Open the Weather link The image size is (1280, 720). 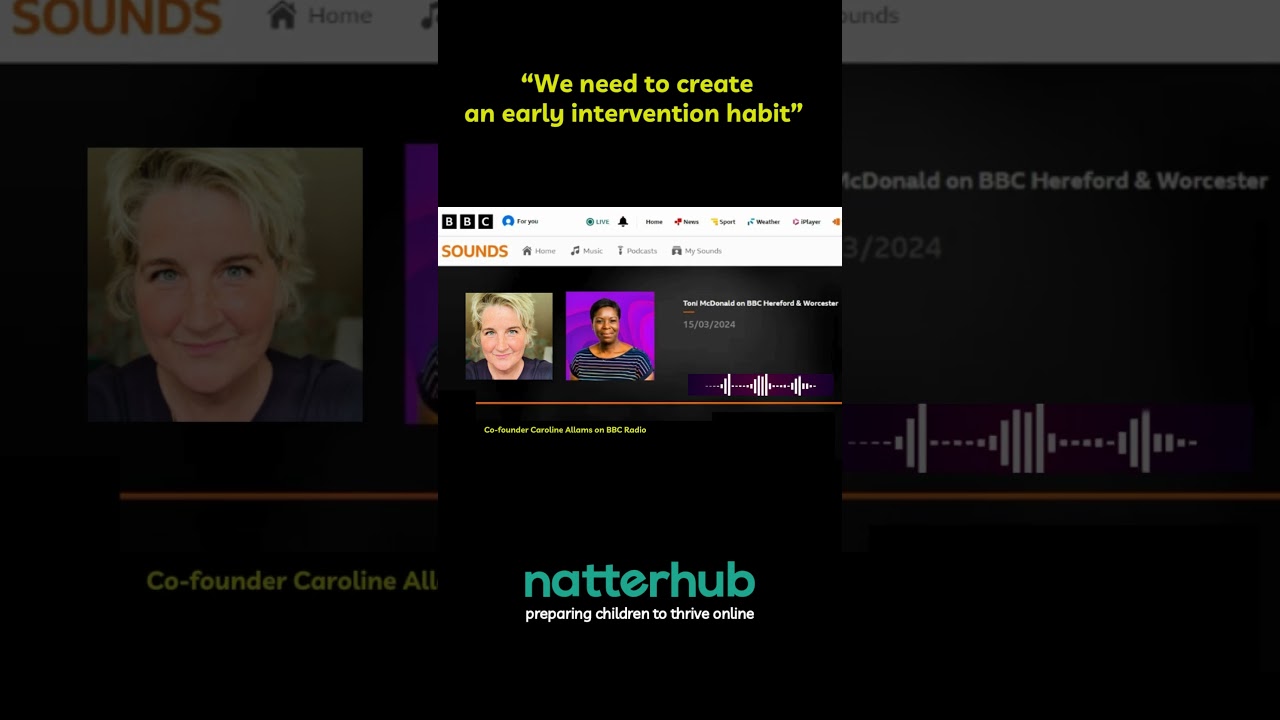[763, 222]
